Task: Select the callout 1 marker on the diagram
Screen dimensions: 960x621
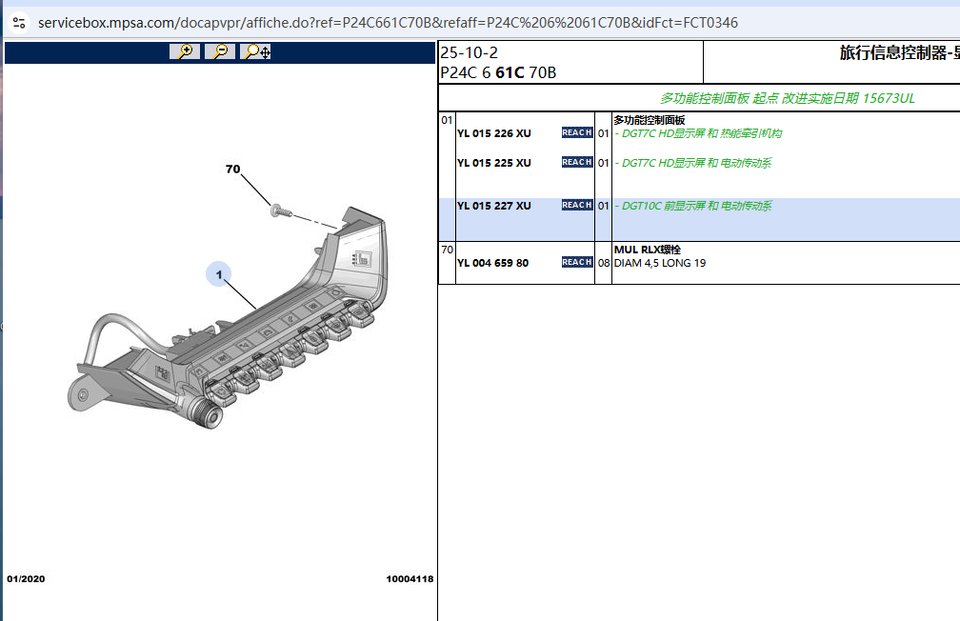Action: coord(219,274)
